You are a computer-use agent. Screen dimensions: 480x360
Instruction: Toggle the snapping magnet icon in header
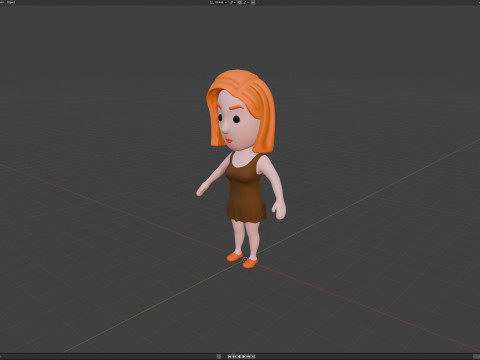239,2
